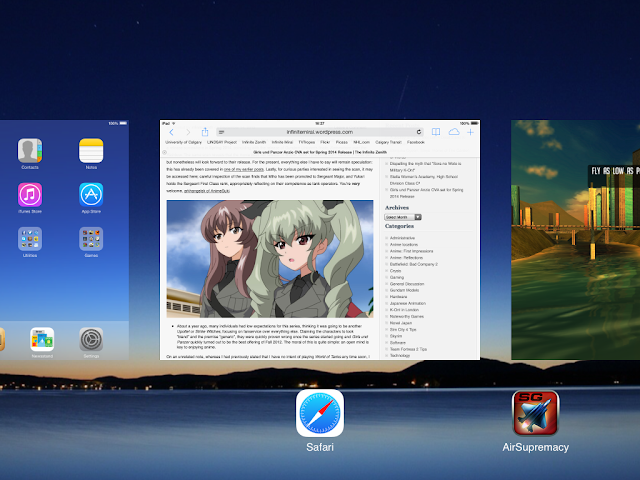The height and width of the screenshot is (480, 640).
Task: Open Games folder on home screen card
Action: click(x=91, y=239)
